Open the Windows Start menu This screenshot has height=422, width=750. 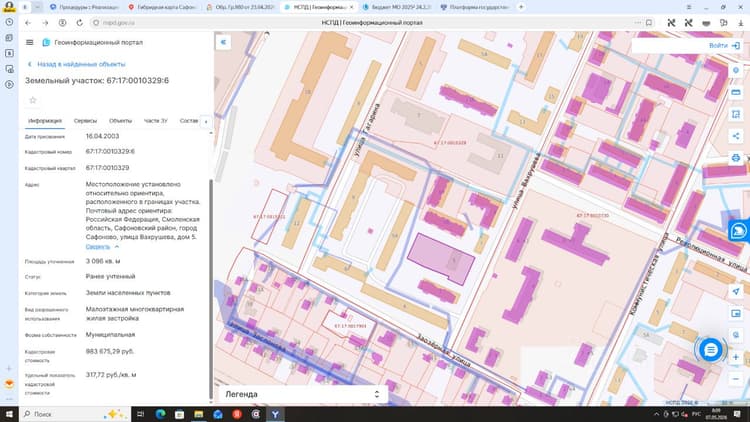coord(10,414)
